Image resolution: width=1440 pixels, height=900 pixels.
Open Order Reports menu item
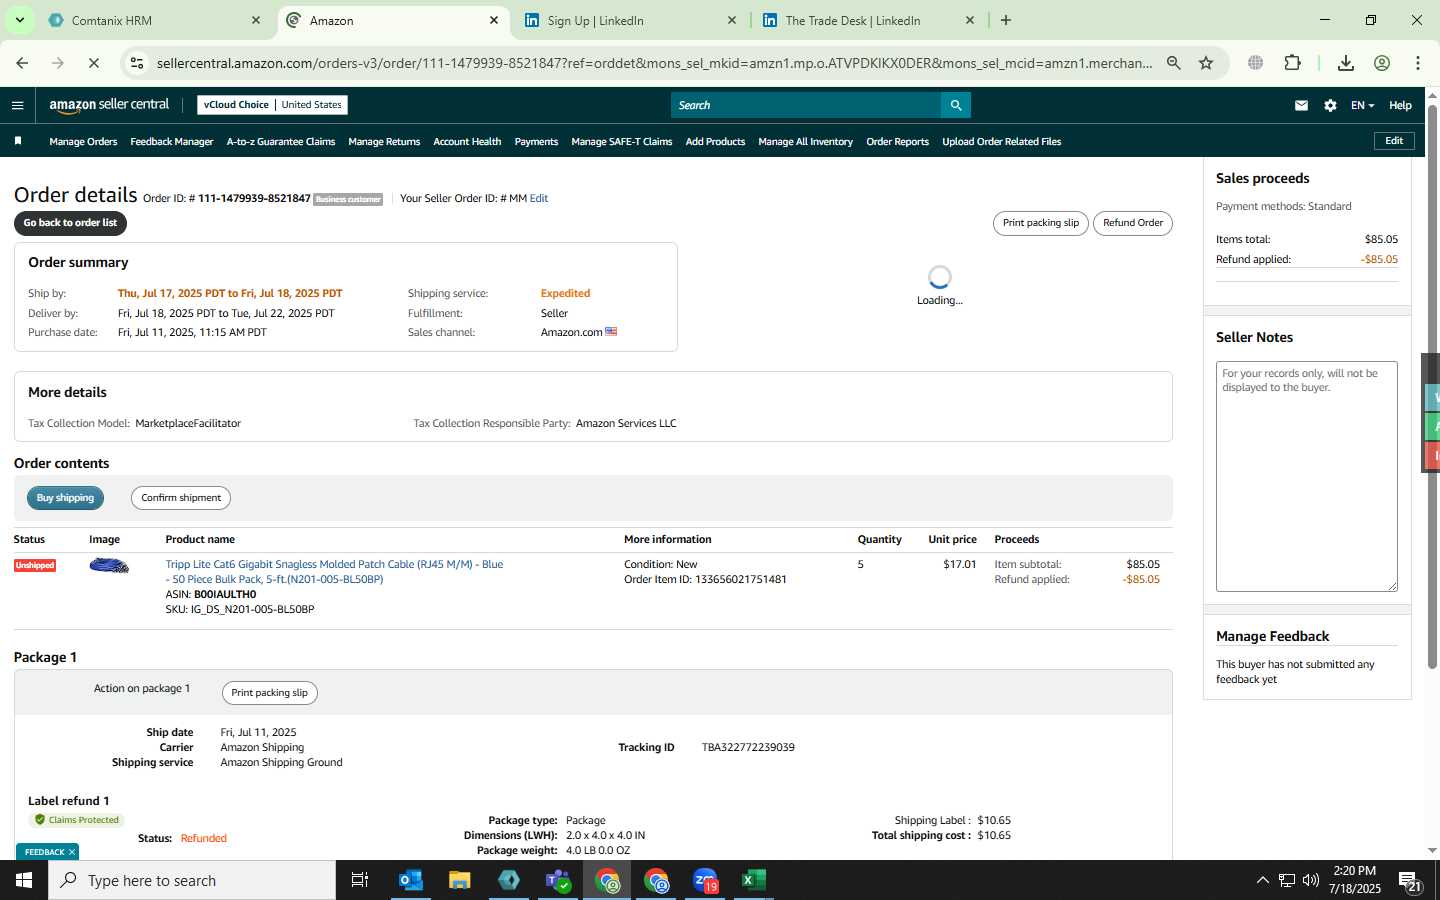coord(897,142)
